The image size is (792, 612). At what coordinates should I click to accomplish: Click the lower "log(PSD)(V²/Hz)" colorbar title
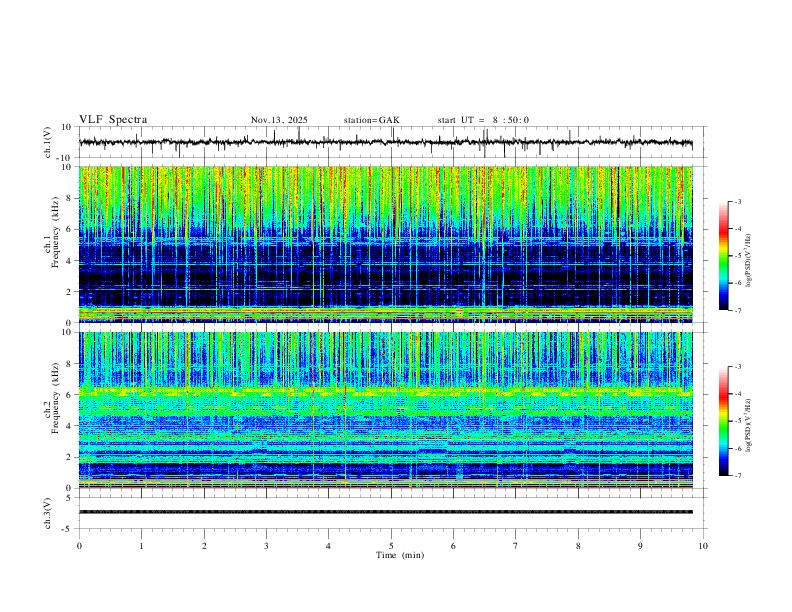click(748, 425)
